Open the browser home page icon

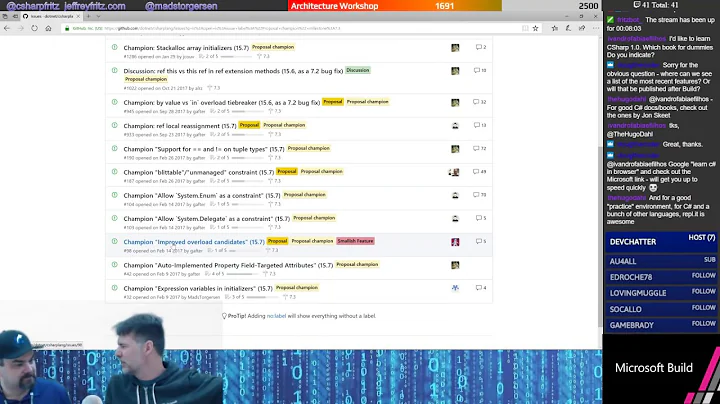click(48, 28)
